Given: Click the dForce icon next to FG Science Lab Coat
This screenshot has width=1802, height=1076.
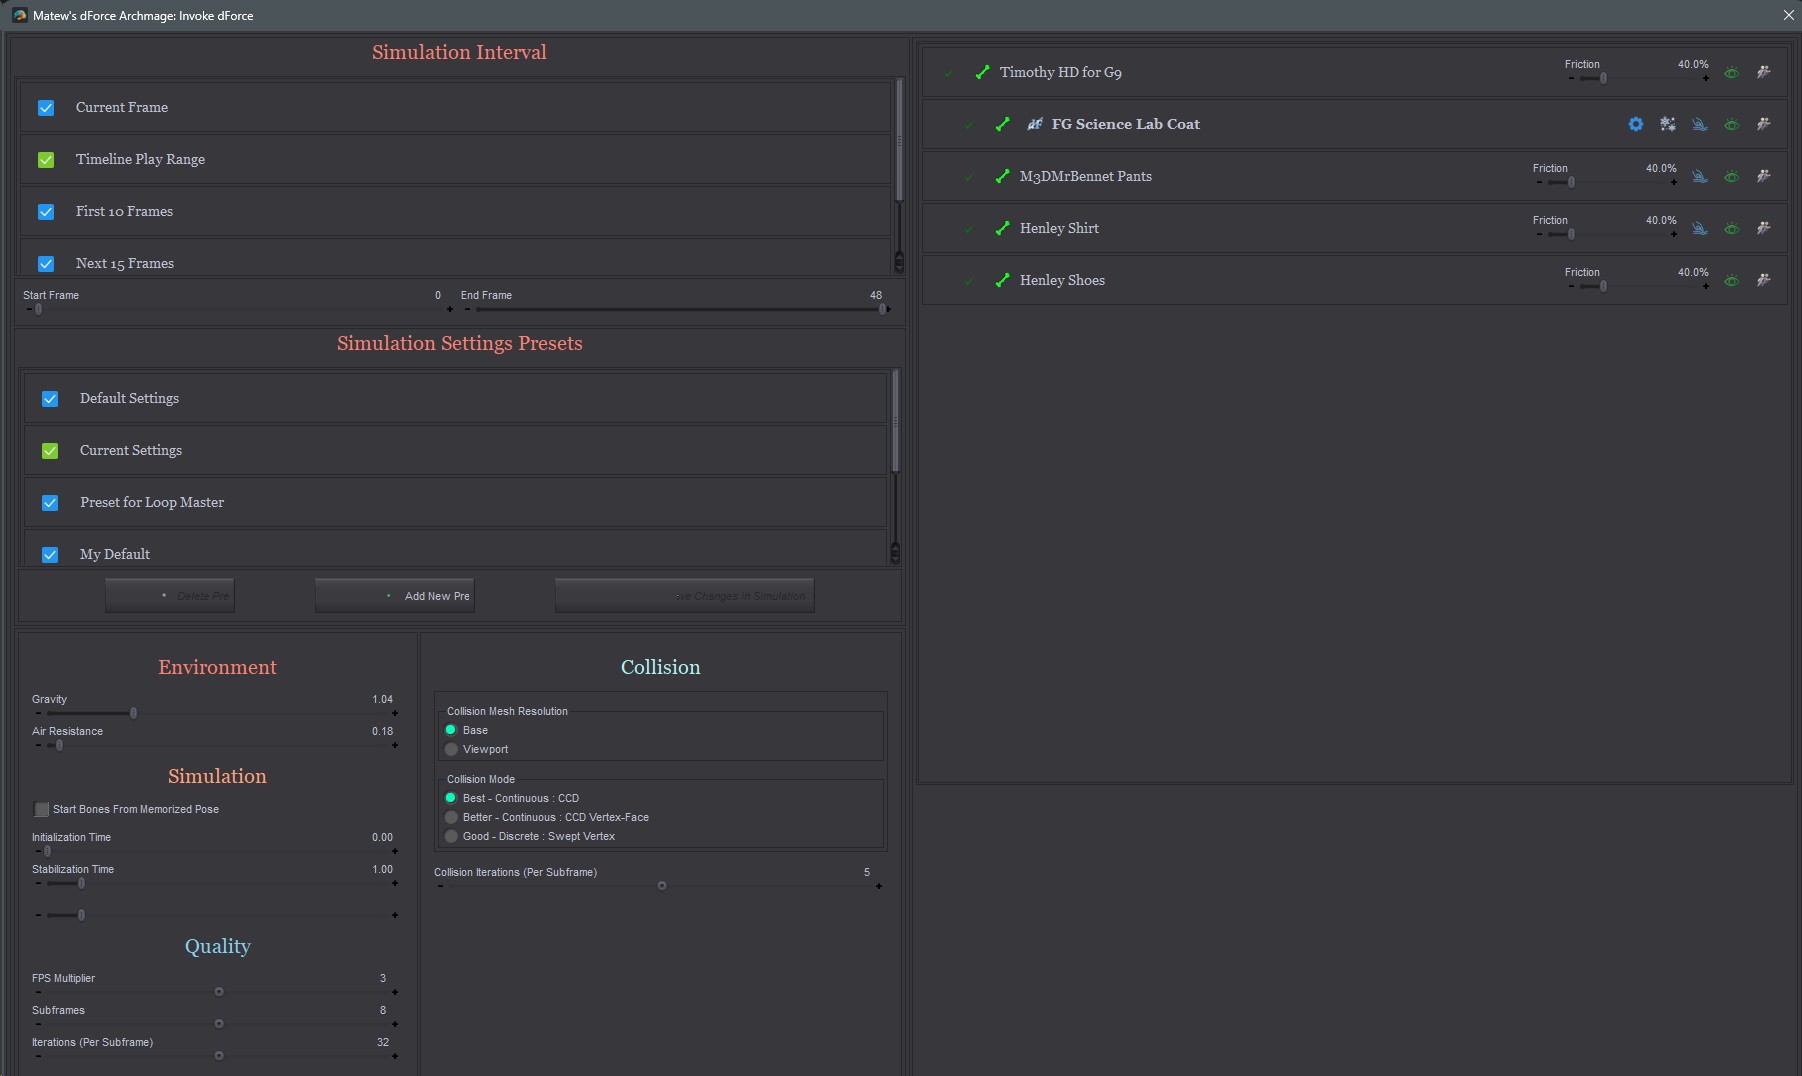Looking at the screenshot, I should (1035, 124).
